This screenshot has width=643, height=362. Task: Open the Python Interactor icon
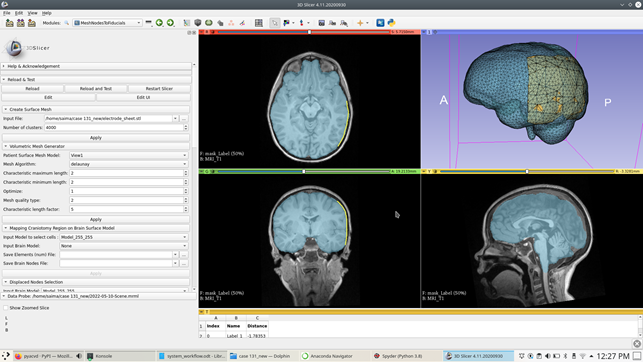point(391,23)
